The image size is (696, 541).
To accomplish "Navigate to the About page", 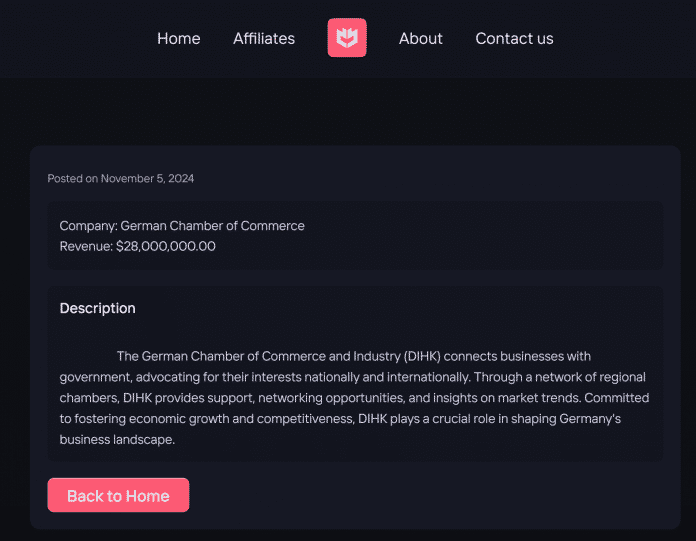I will [420, 39].
